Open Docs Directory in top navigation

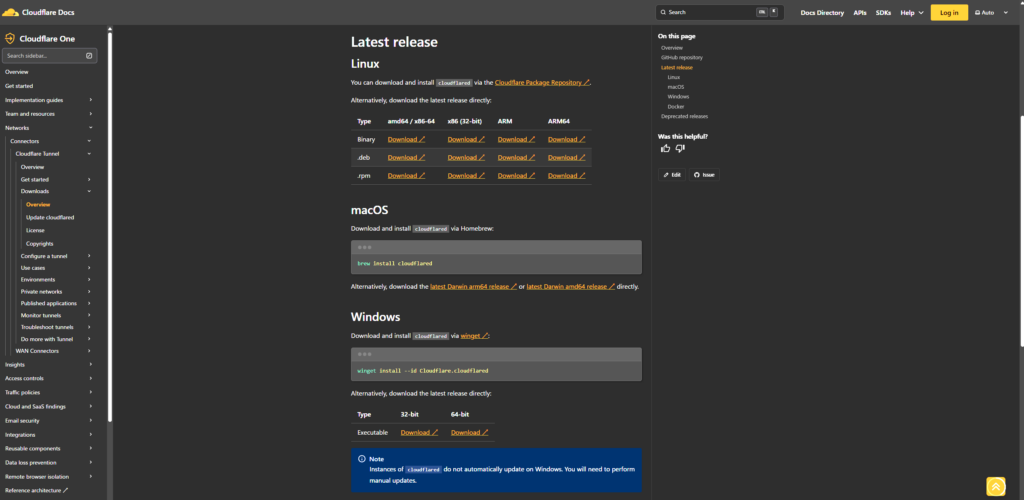point(822,12)
